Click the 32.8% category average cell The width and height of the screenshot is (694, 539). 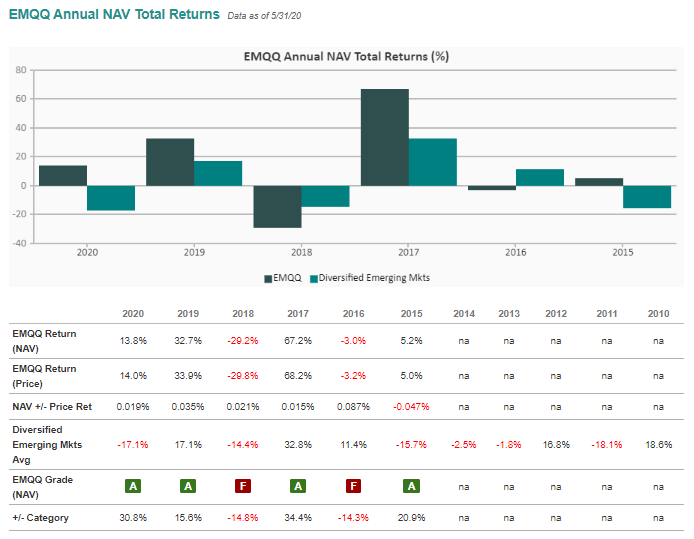298,444
